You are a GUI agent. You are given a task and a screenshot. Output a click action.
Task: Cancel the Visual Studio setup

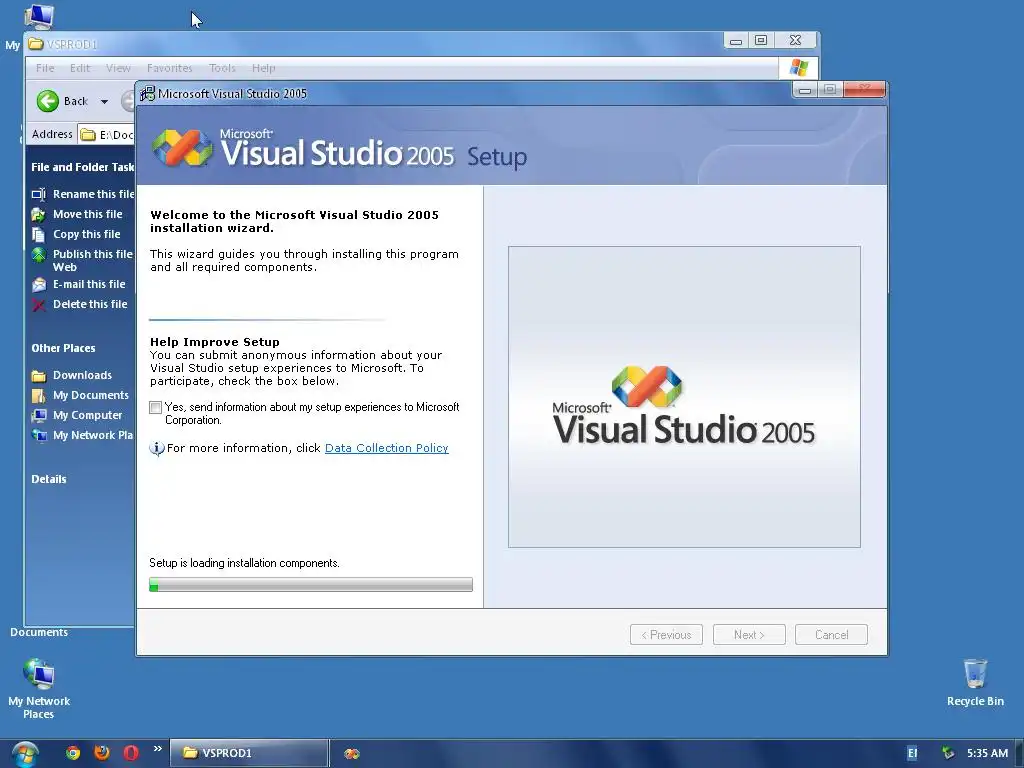pyautogui.click(x=831, y=635)
